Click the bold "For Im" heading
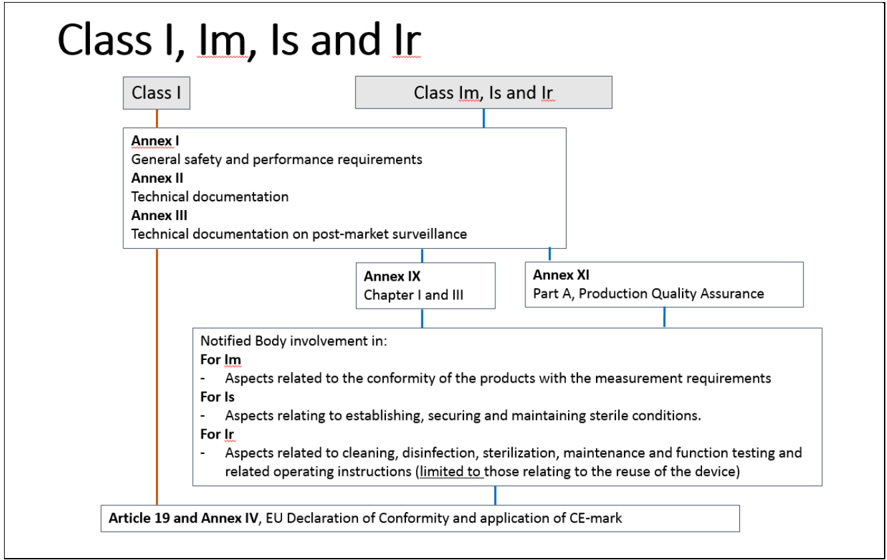The width and height of the screenshot is (887, 560). (x=220, y=360)
